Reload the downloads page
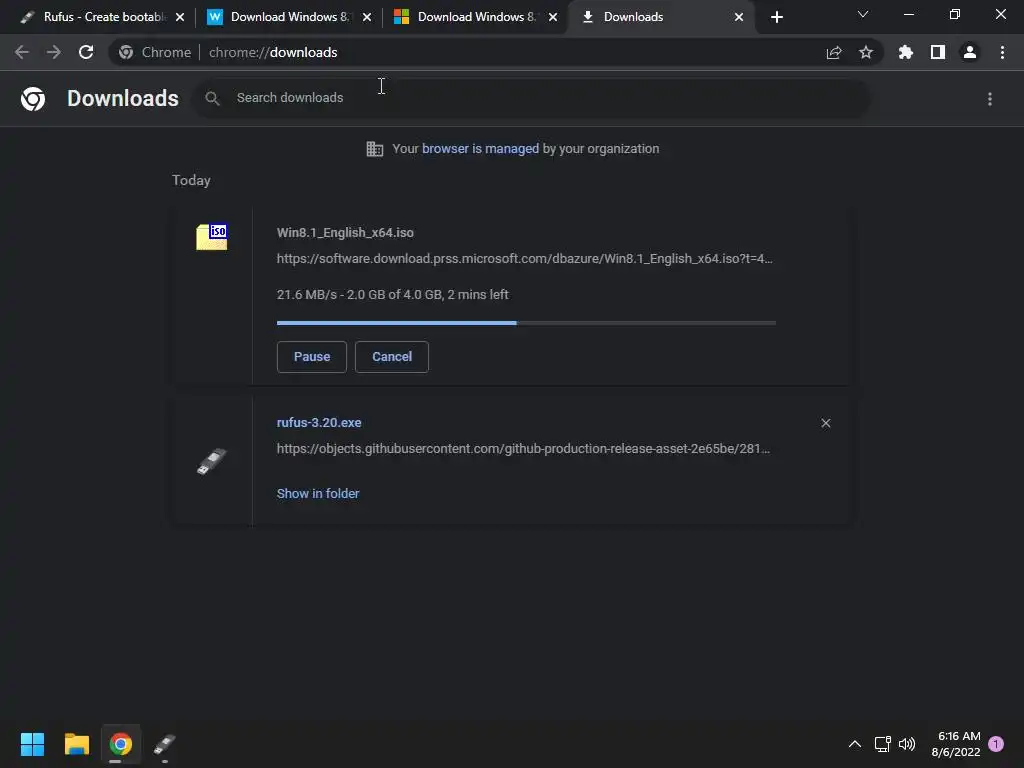 (x=86, y=52)
